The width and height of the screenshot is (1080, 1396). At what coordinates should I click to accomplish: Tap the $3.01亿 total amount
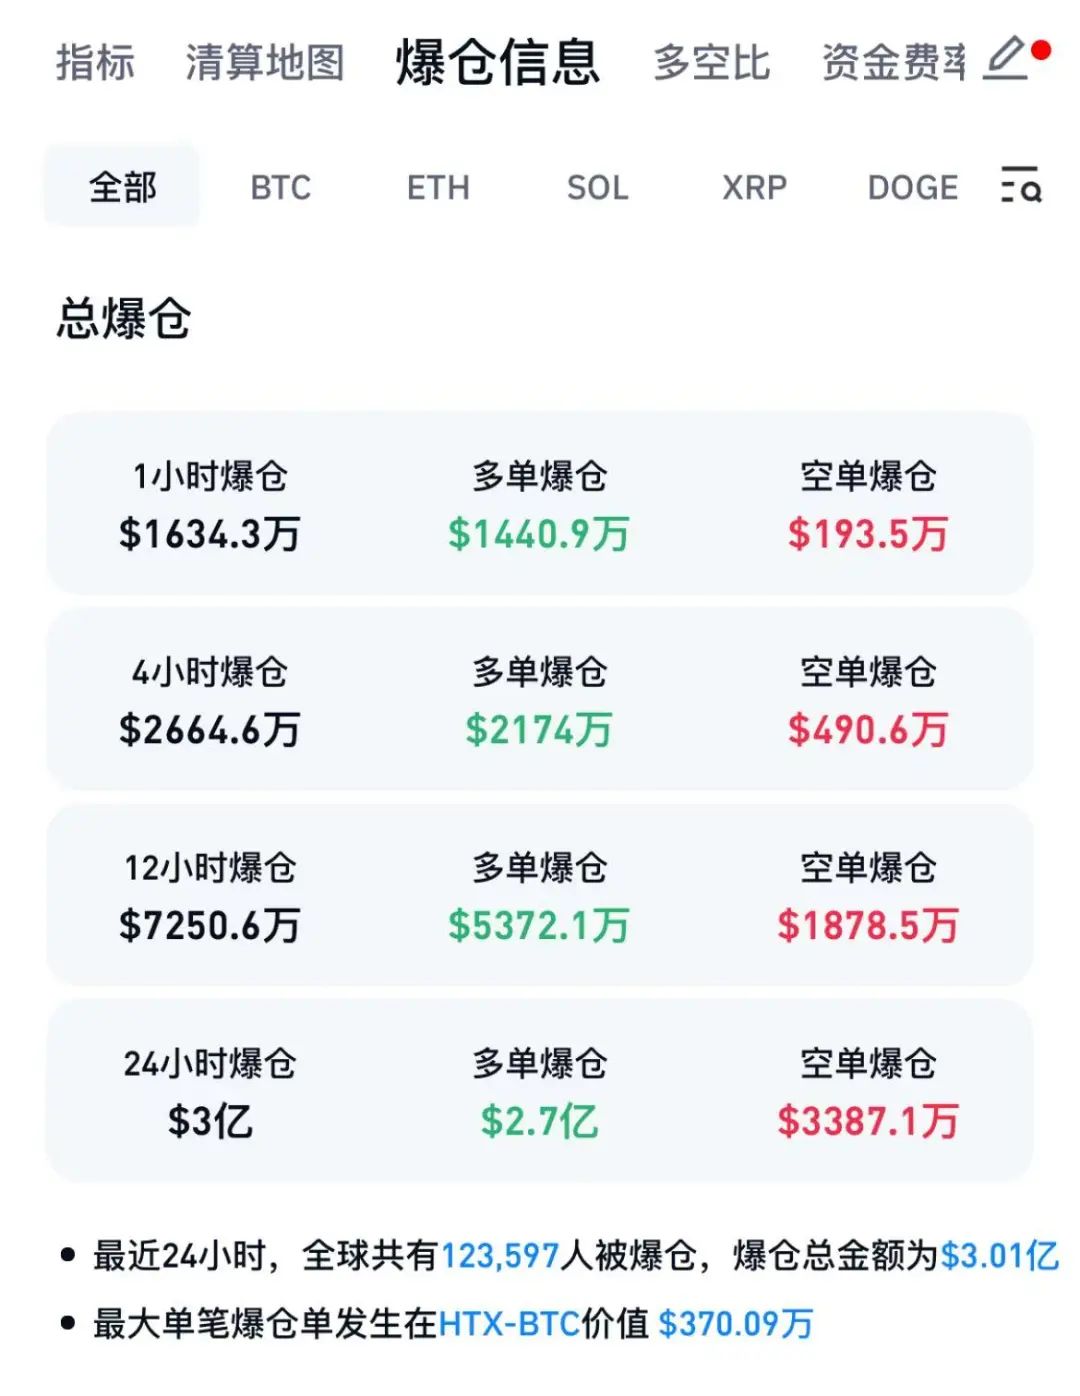998,1255
